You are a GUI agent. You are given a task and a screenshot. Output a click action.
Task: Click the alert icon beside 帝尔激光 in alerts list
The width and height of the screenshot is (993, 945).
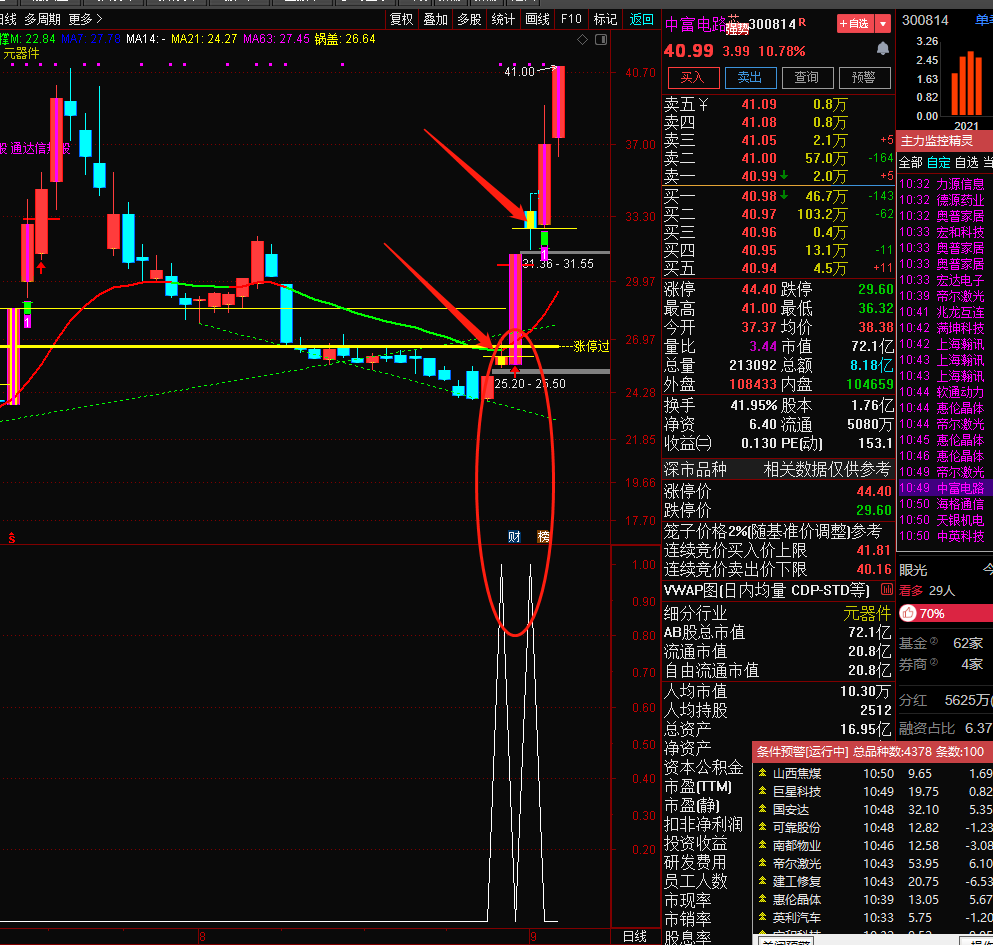click(762, 863)
